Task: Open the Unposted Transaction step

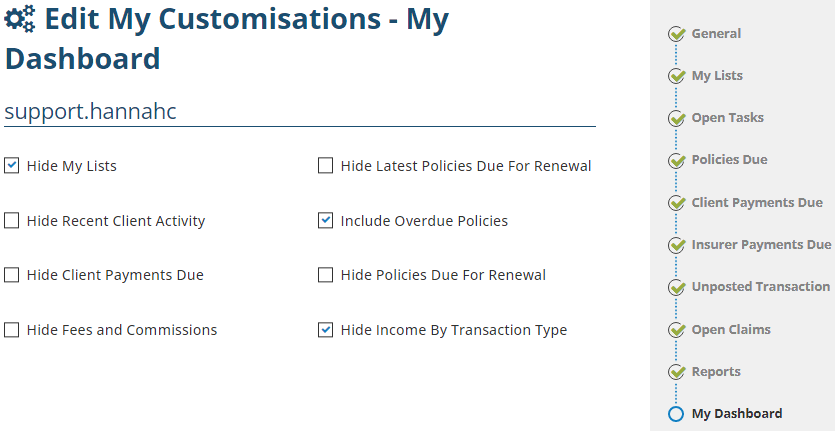Action: 760,287
